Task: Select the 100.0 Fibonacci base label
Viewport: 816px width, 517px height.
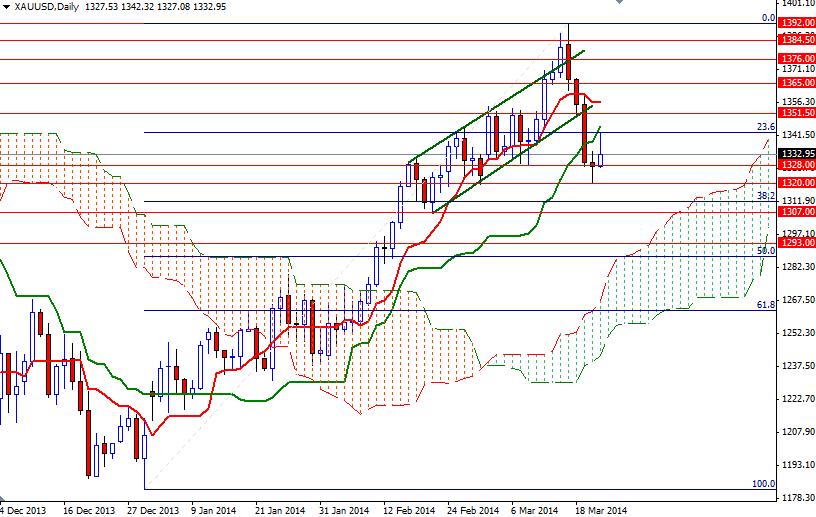Action: coord(763,483)
